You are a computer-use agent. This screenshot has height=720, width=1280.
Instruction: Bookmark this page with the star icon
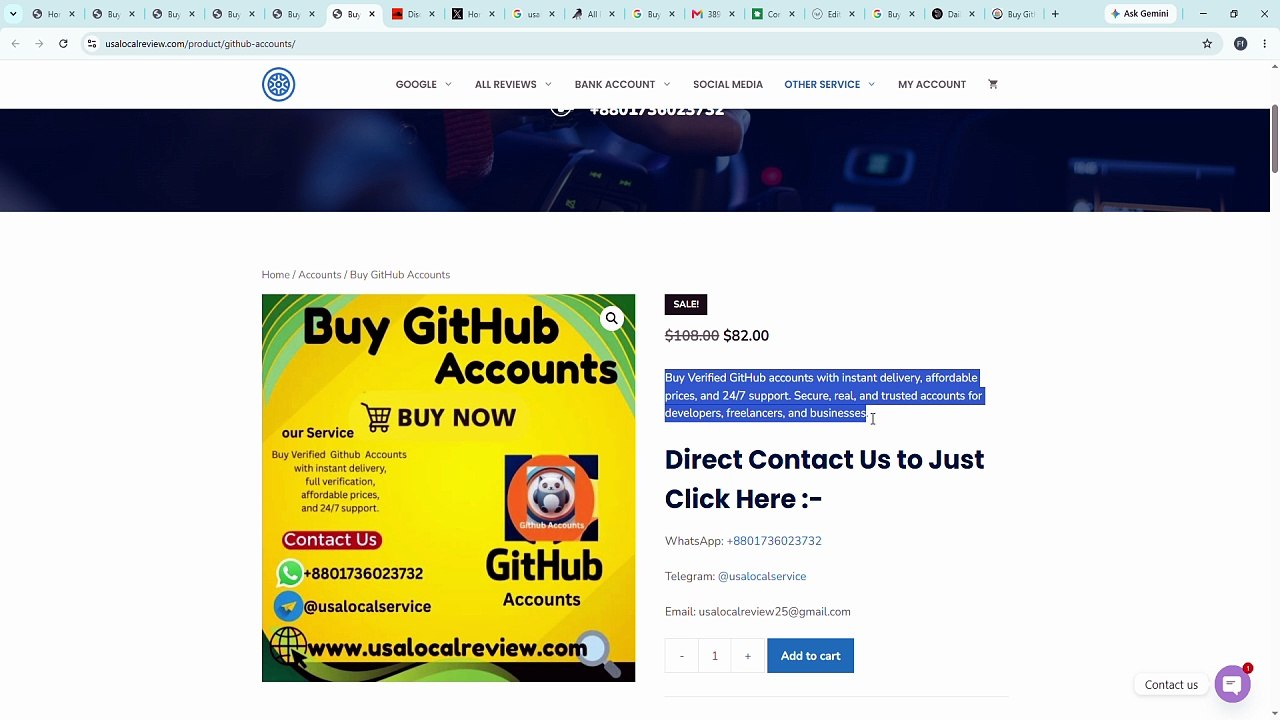1207,44
